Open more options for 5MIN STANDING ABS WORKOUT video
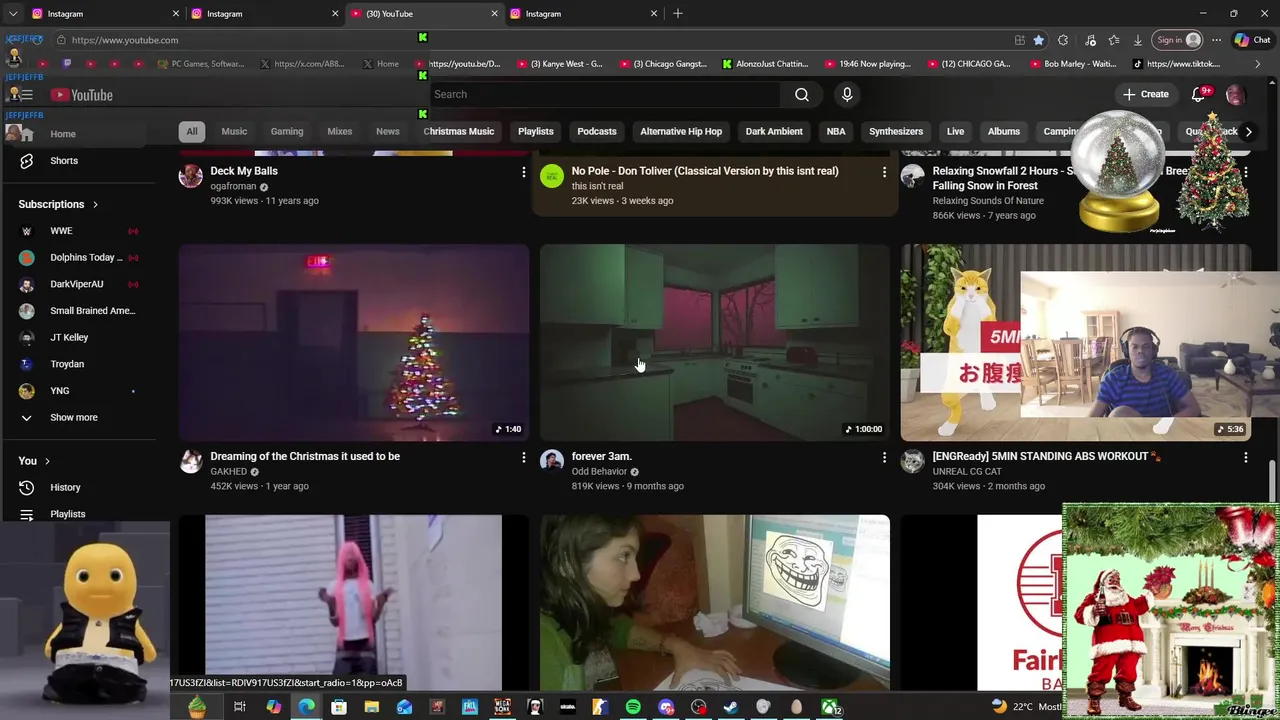The image size is (1280, 720). tap(1245, 457)
